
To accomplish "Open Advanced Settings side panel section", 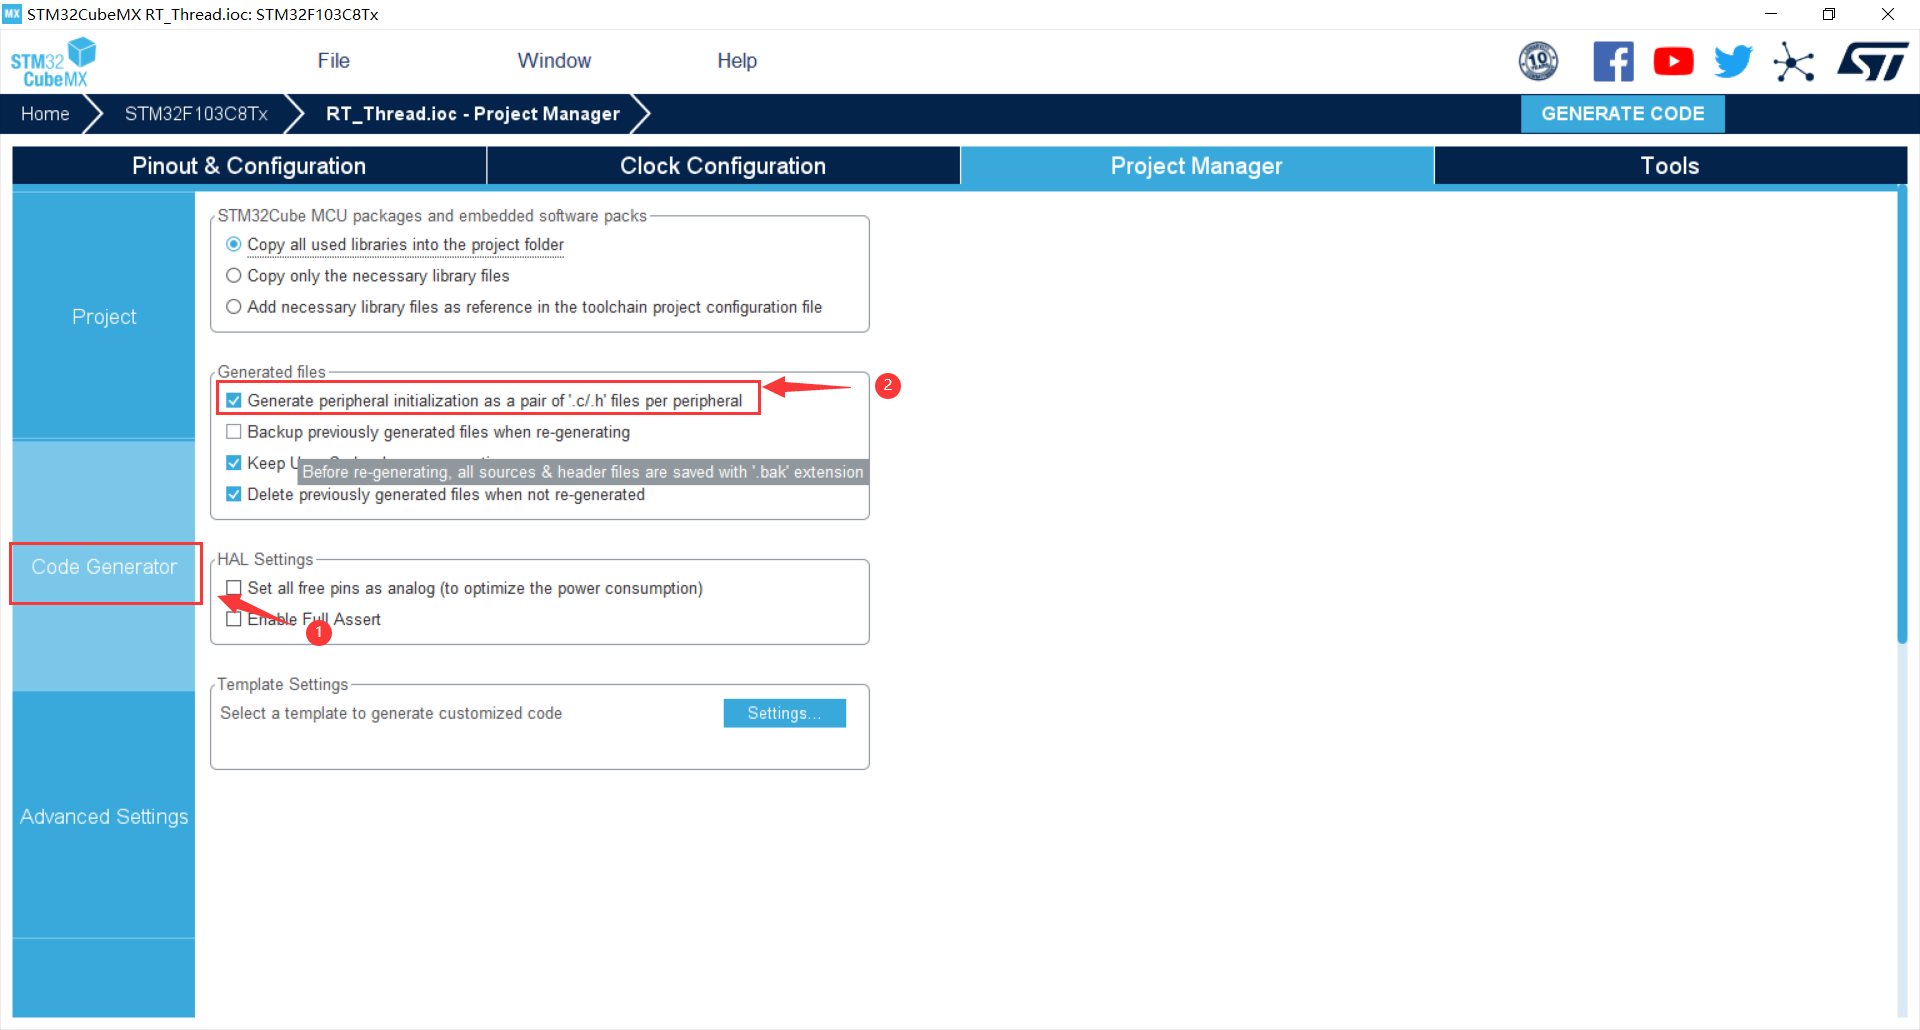I will 104,817.
